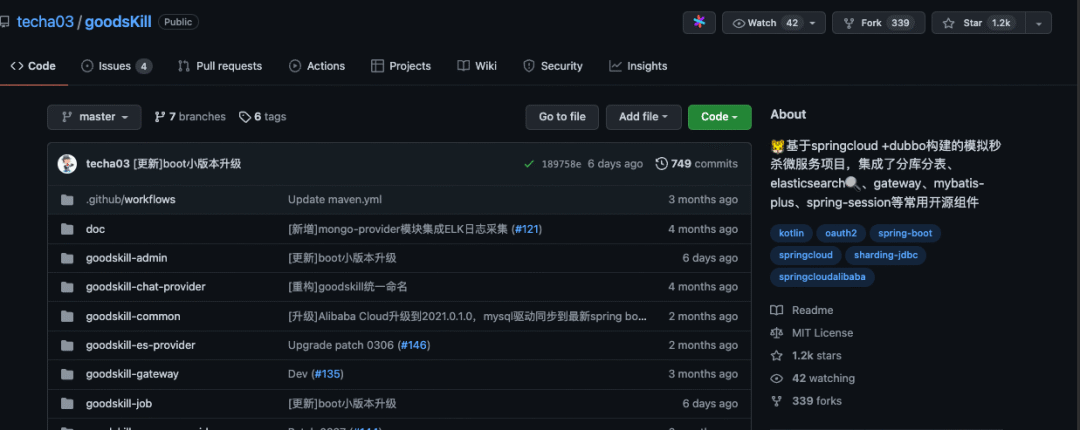Click the folder icon beside goodskill-job

[67, 403]
